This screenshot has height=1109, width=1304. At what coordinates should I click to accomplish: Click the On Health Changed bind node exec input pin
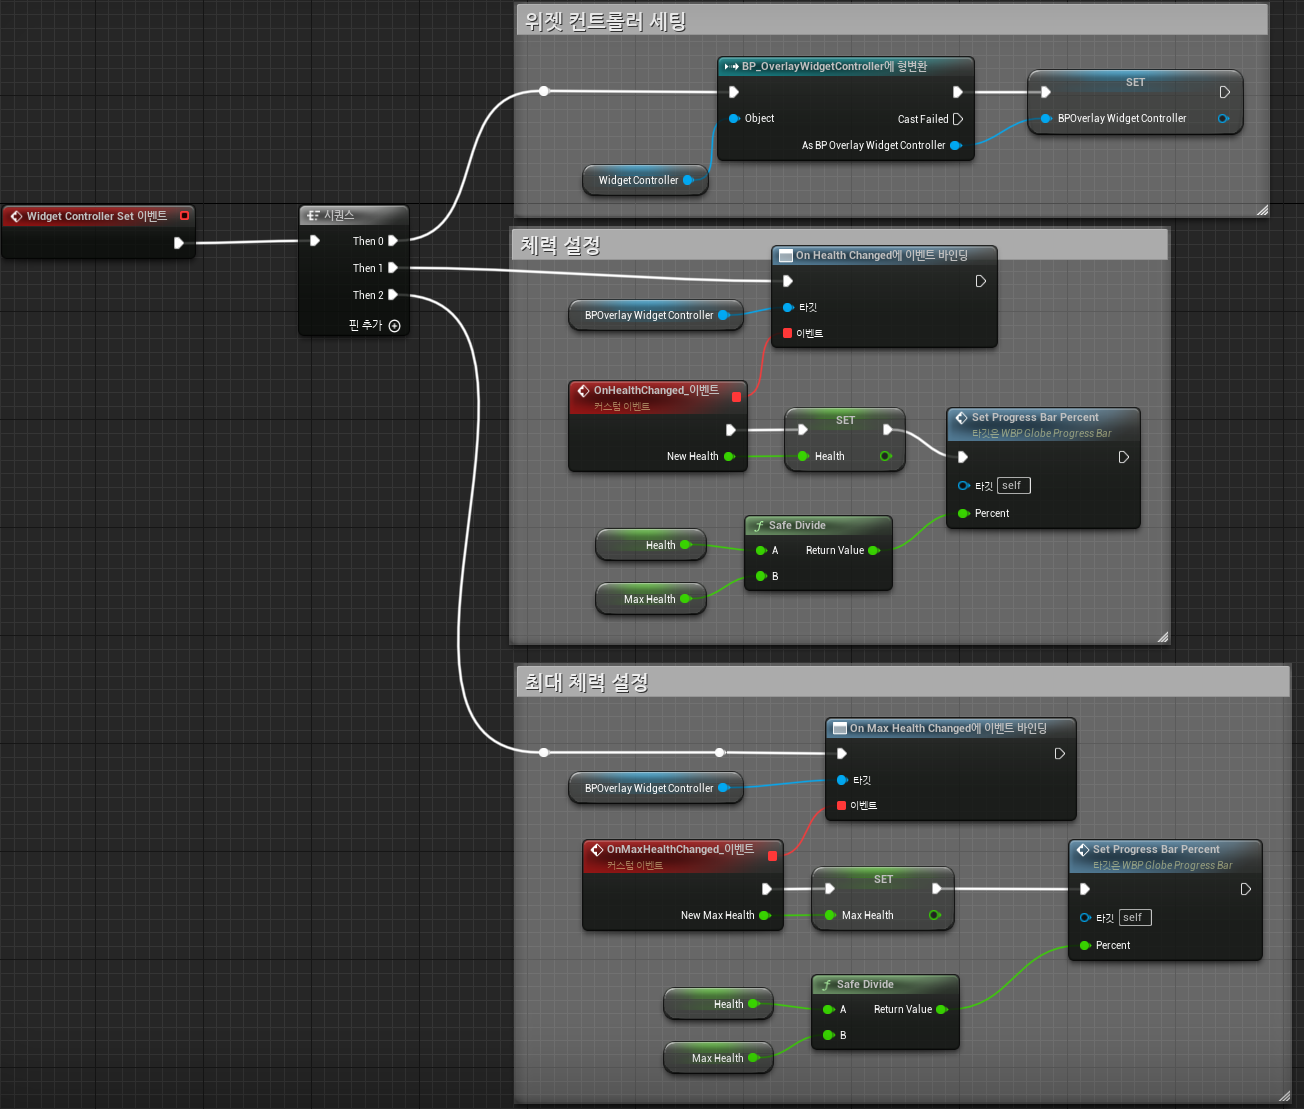pos(788,281)
